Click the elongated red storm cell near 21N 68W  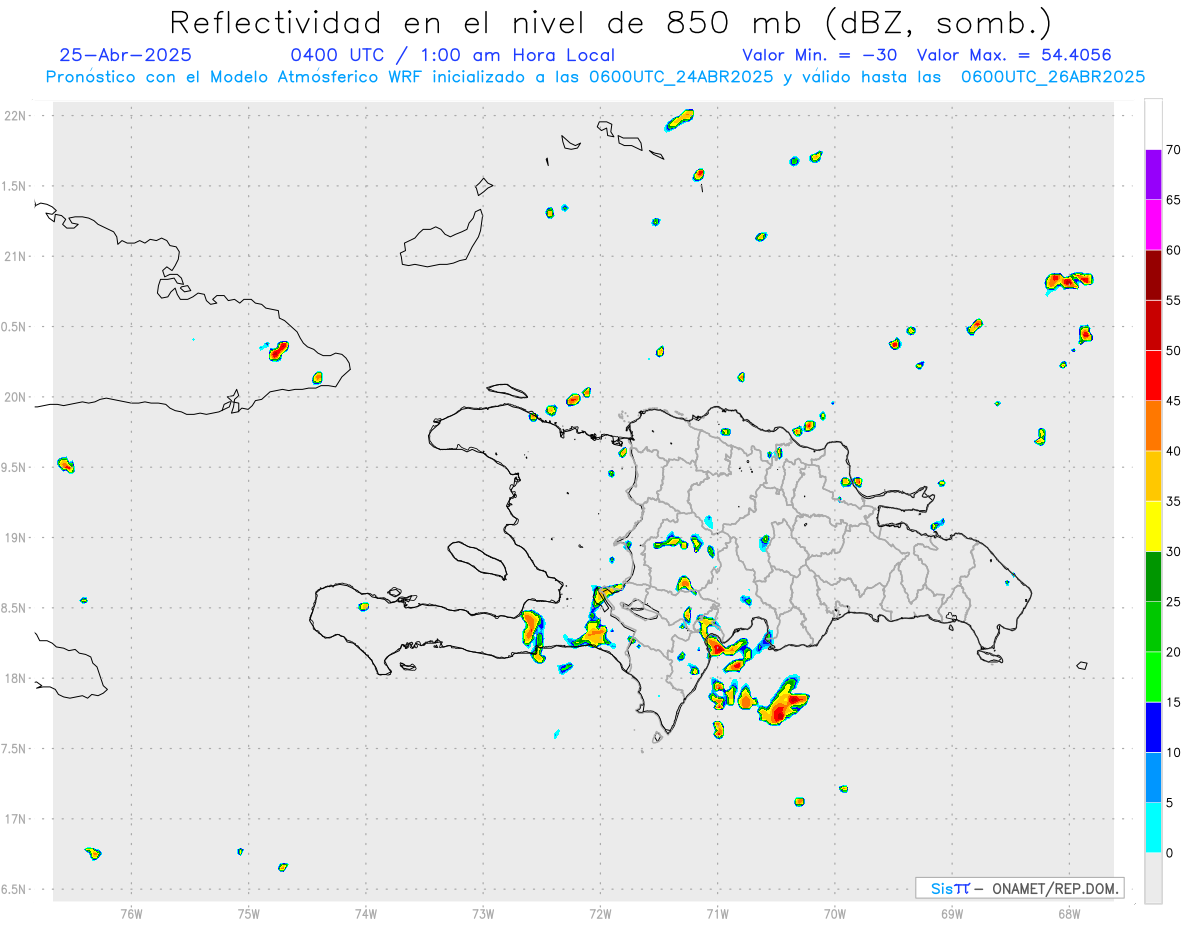(1069, 281)
